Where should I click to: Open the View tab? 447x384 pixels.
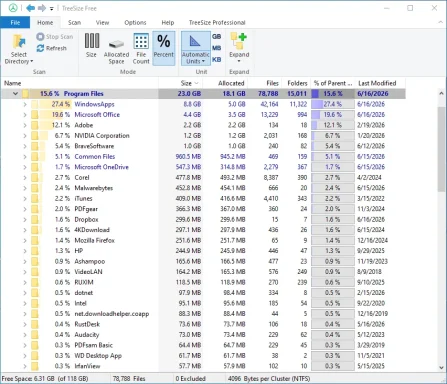pos(102,22)
